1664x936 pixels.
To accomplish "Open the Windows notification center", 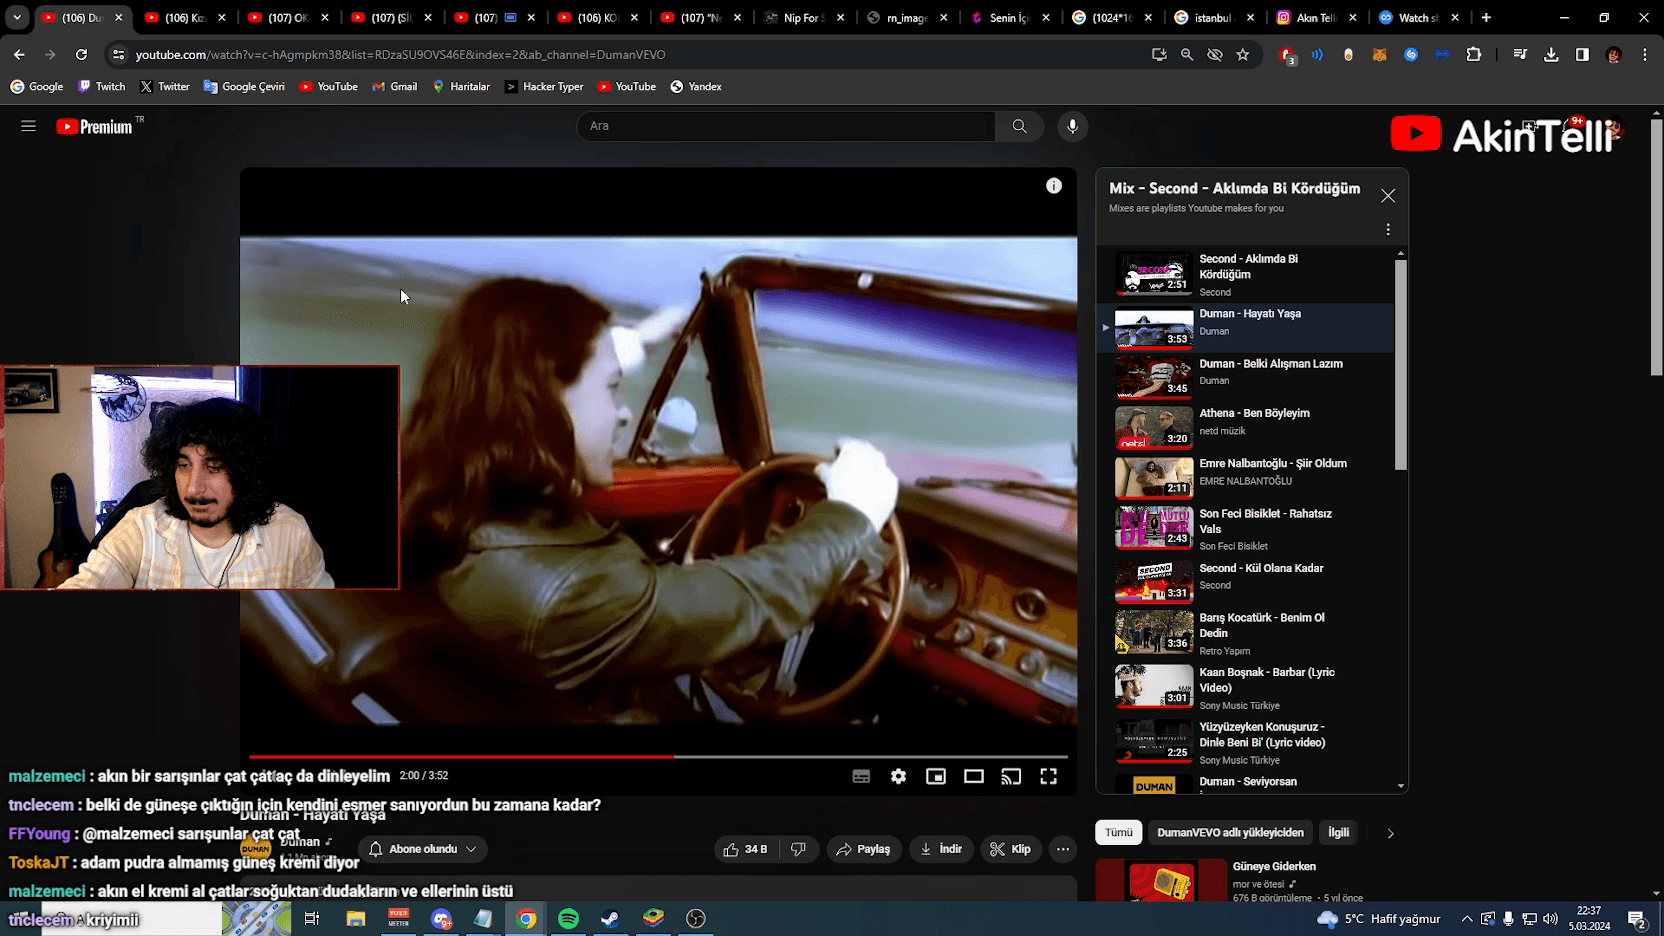I will pos(1637,919).
